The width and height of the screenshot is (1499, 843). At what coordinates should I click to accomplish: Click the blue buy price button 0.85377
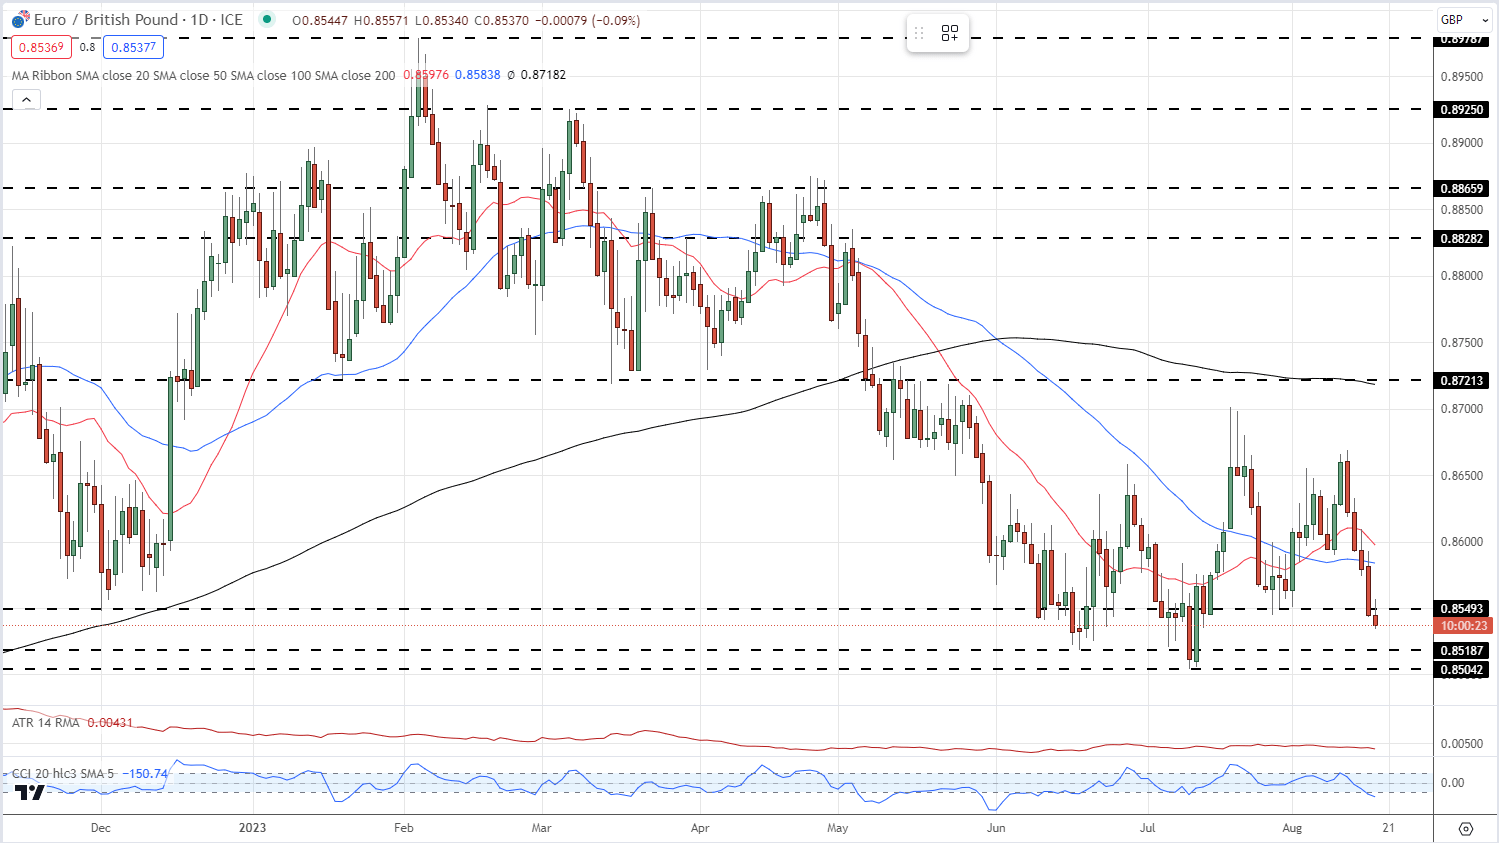click(133, 47)
